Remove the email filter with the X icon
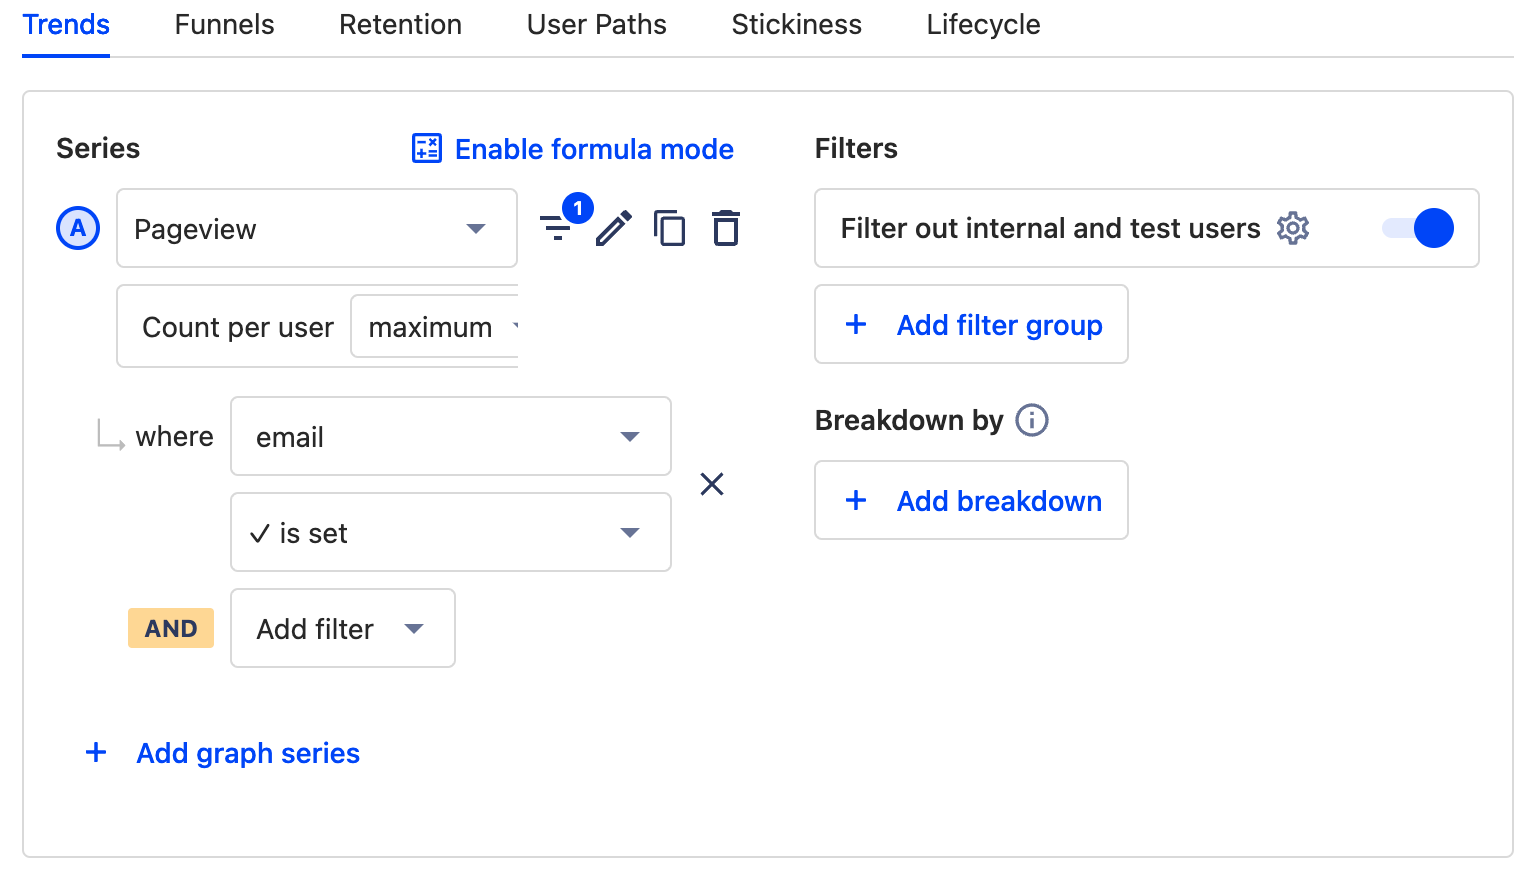The image size is (1532, 872). tap(712, 484)
